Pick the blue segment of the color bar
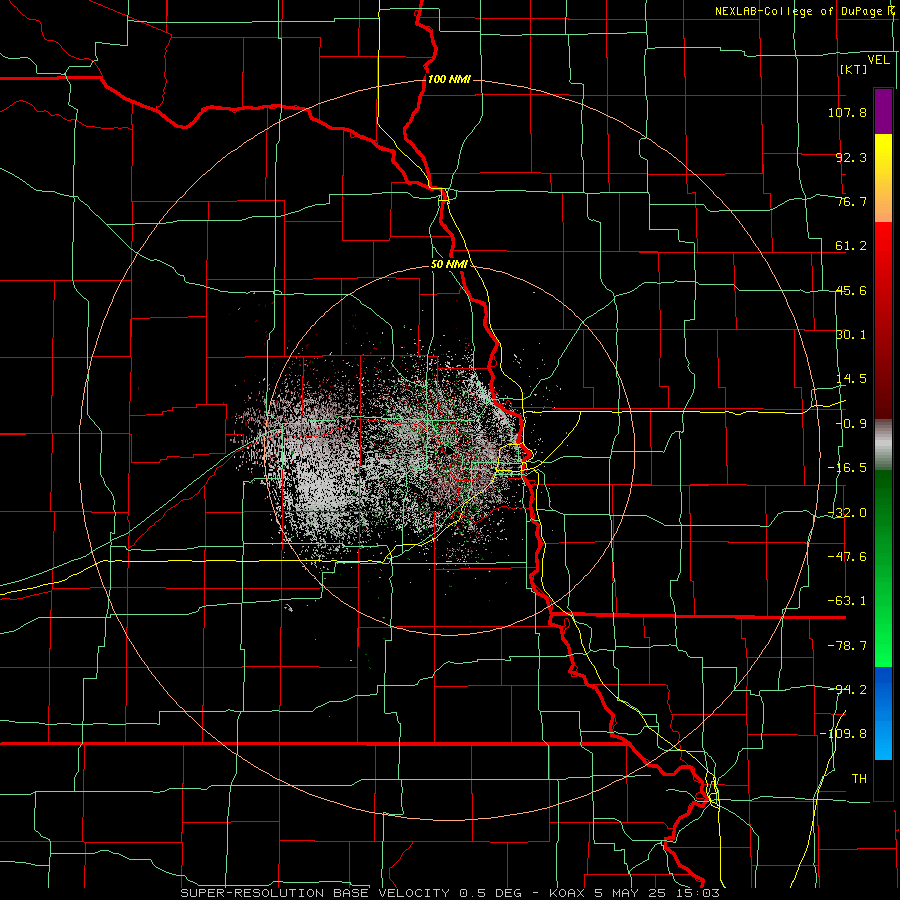 pyautogui.click(x=883, y=713)
